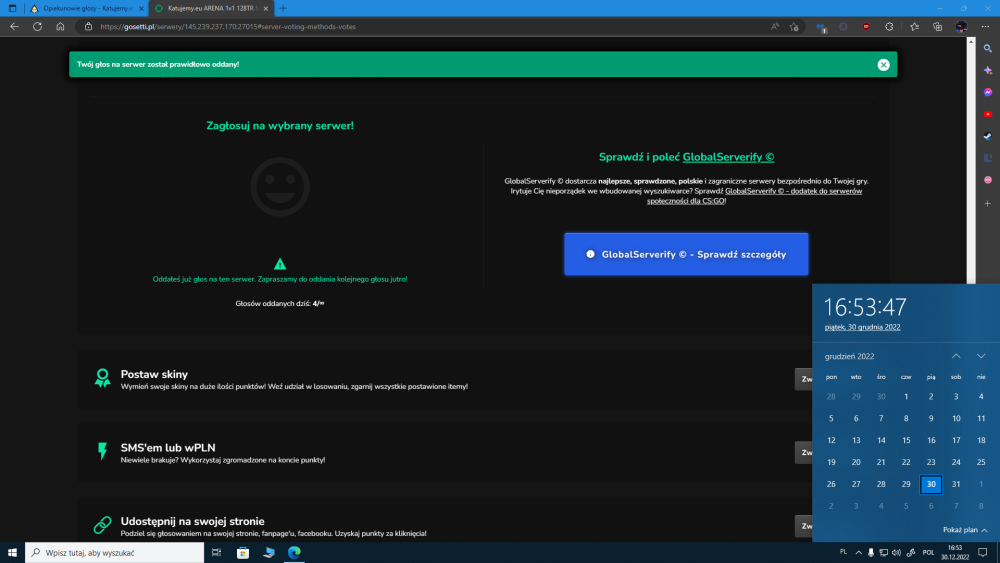The width and height of the screenshot is (1000, 563).
Task: Open Windows Start menu
Action: tap(12, 552)
